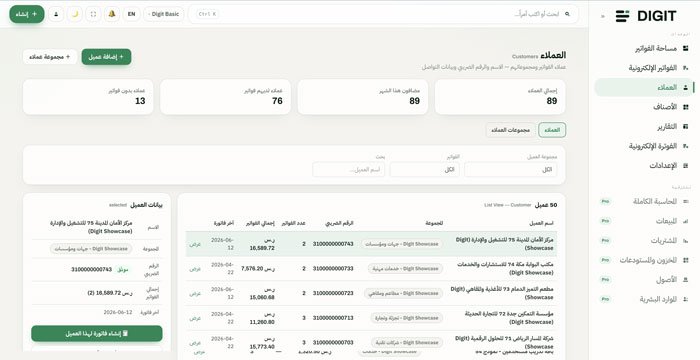Select customer شركة المسار الرياض 71 row name
Image resolution: width=700 pixels, height=360 pixels.
click(x=504, y=343)
